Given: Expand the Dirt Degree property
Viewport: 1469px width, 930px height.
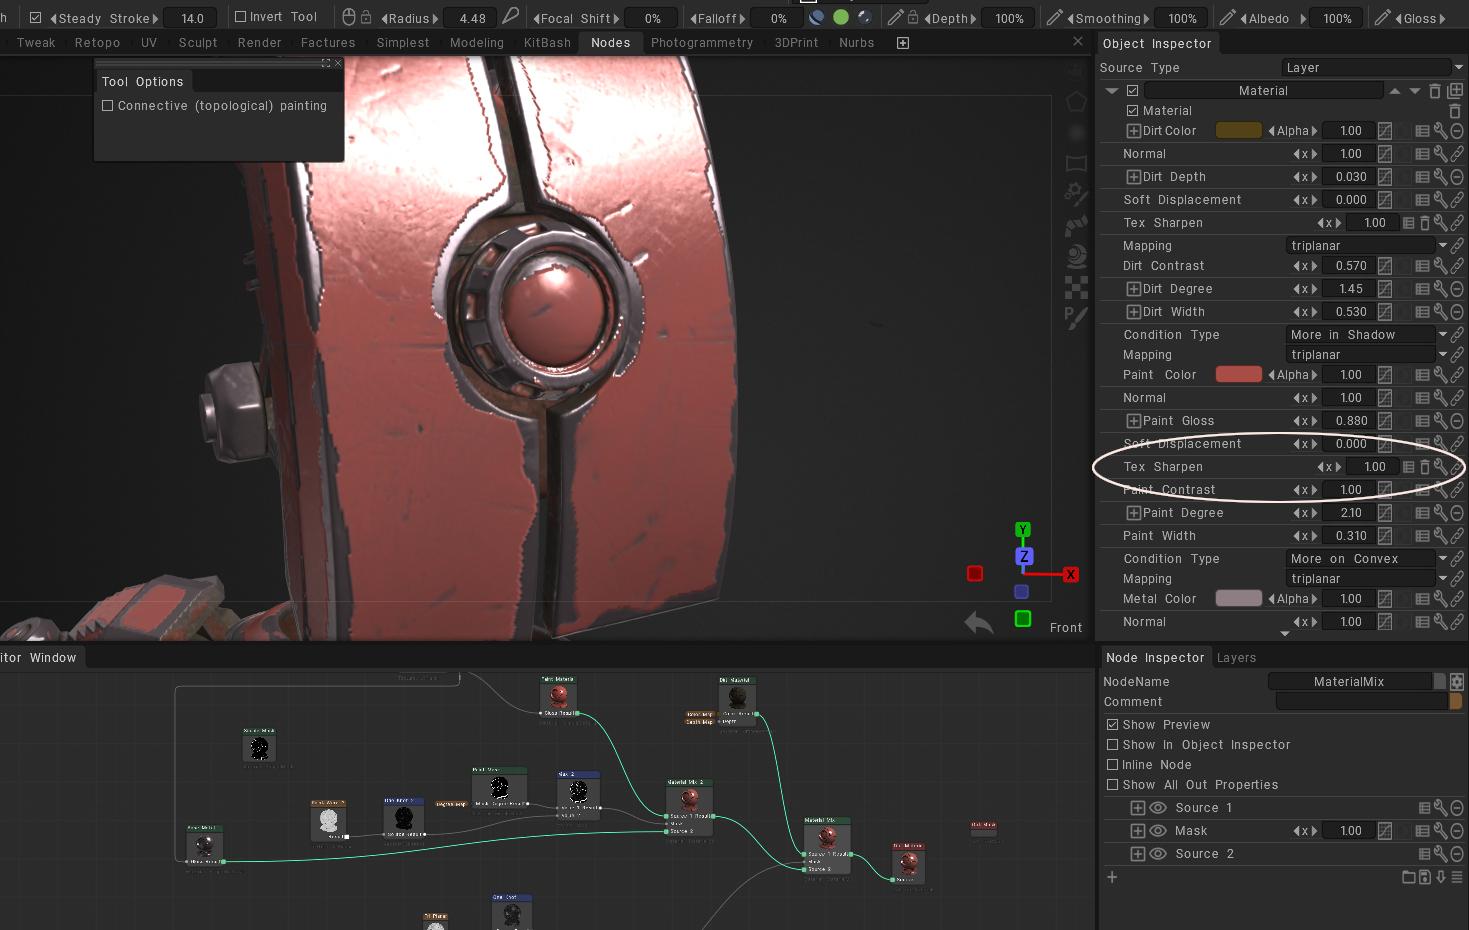Looking at the screenshot, I should (x=1133, y=289).
